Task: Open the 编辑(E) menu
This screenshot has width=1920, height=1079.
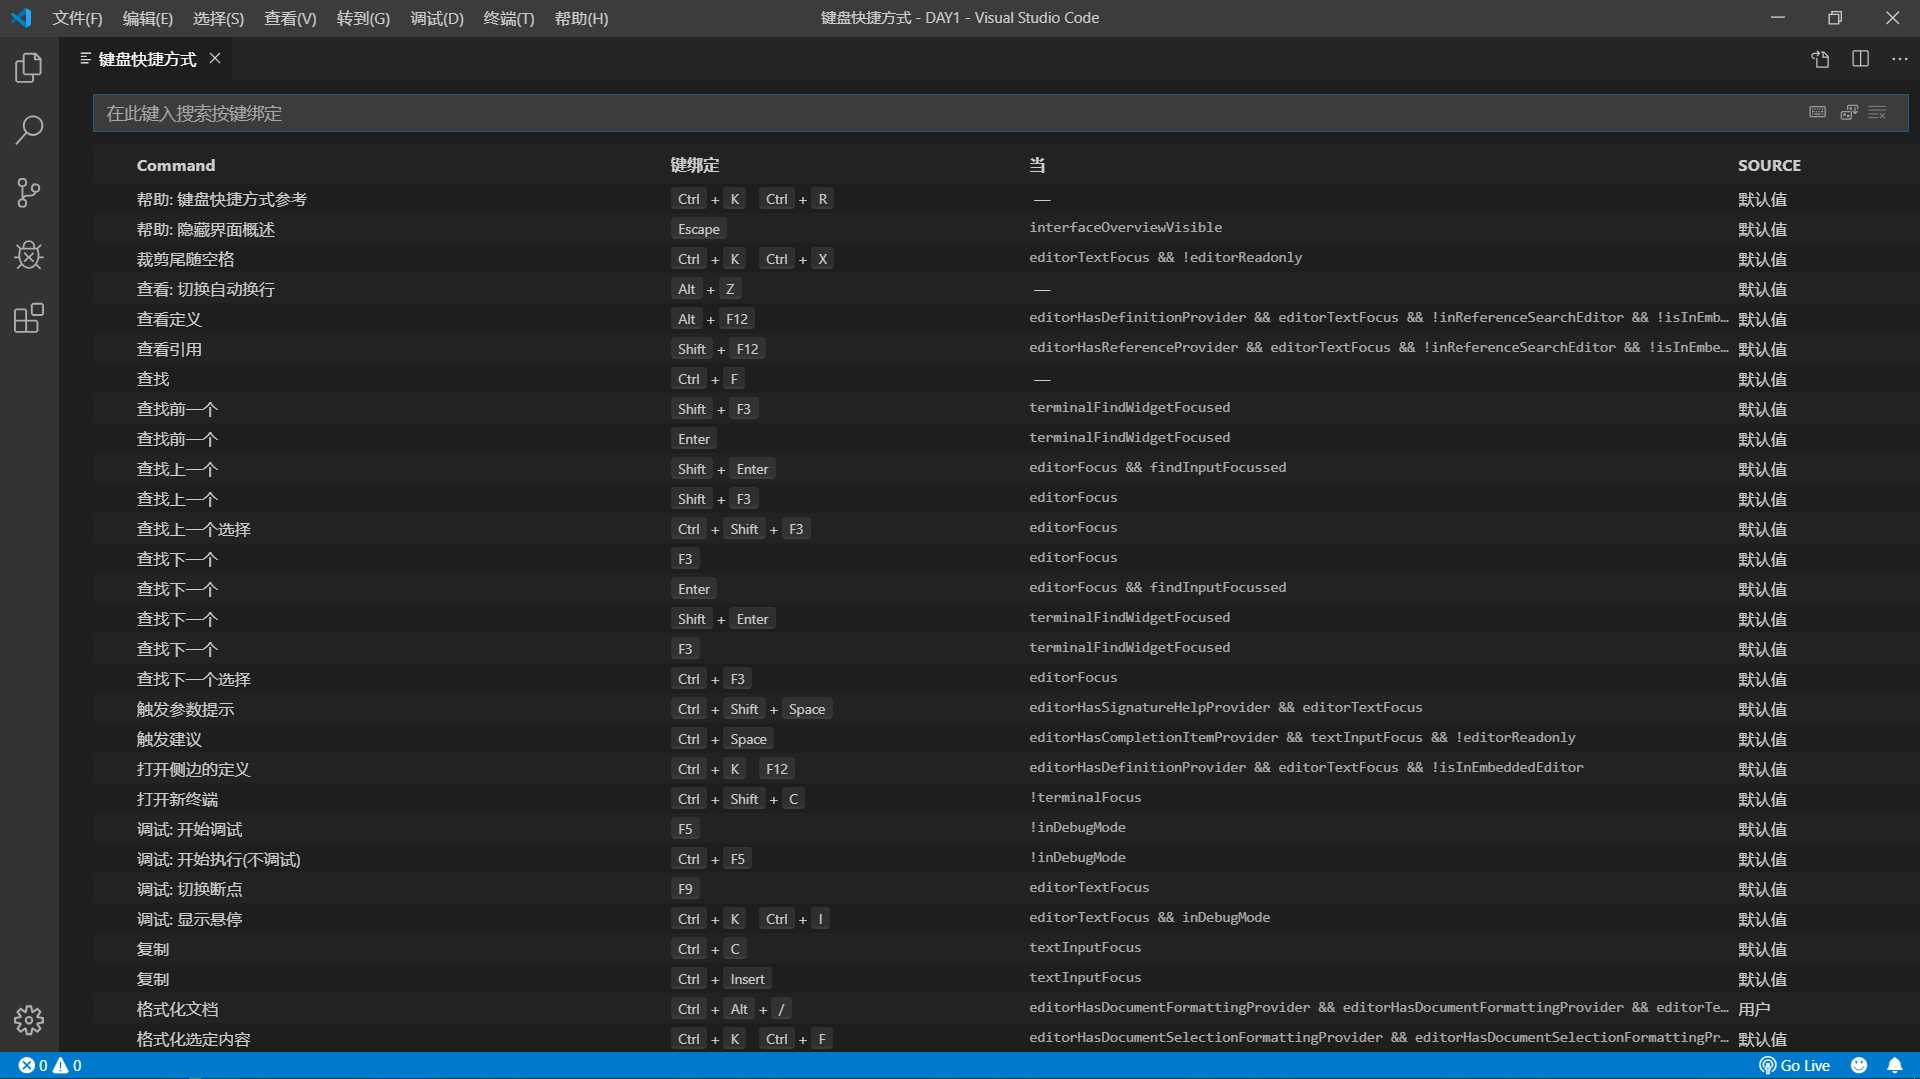Action: (147, 18)
